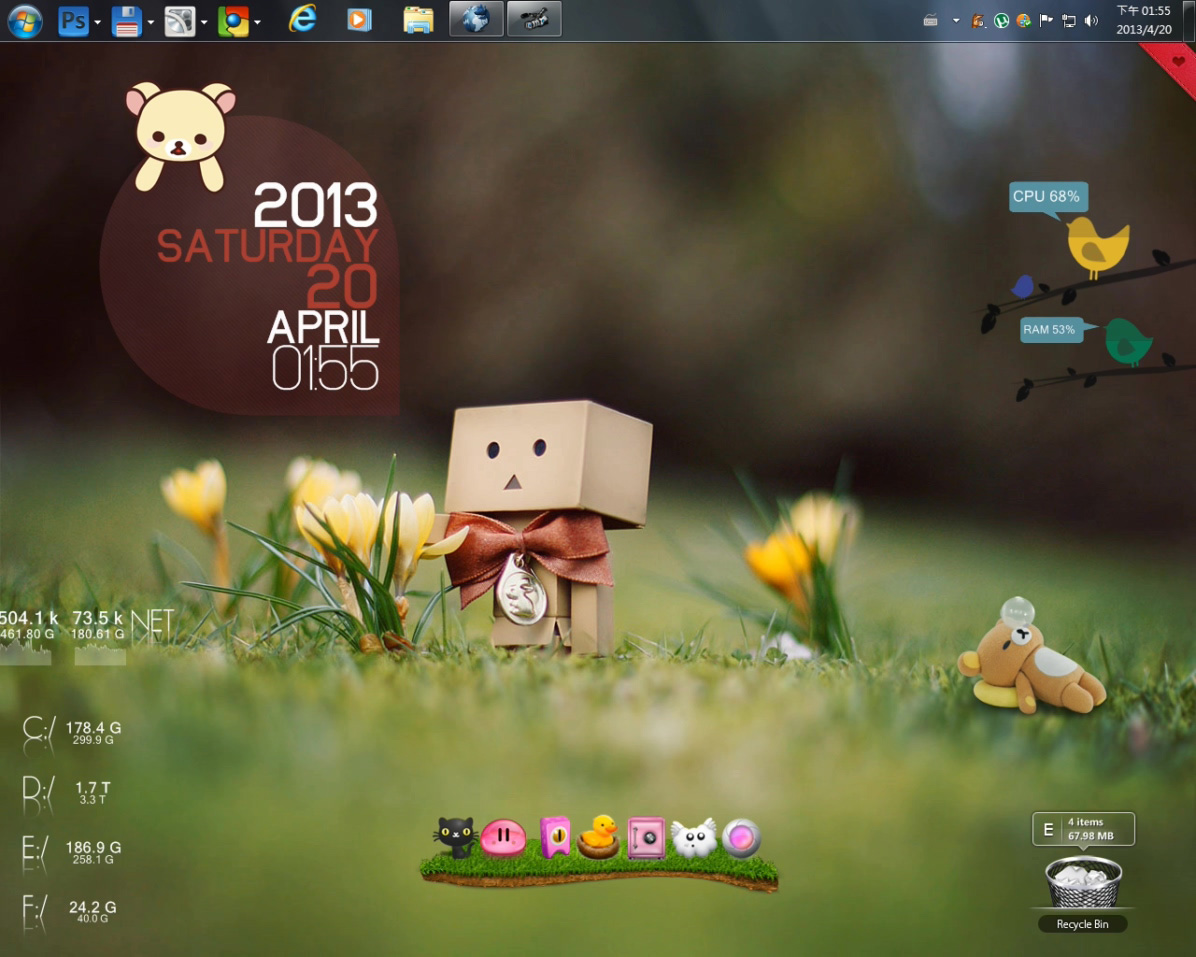Mute sound via the volume tray icon

(x=1090, y=20)
